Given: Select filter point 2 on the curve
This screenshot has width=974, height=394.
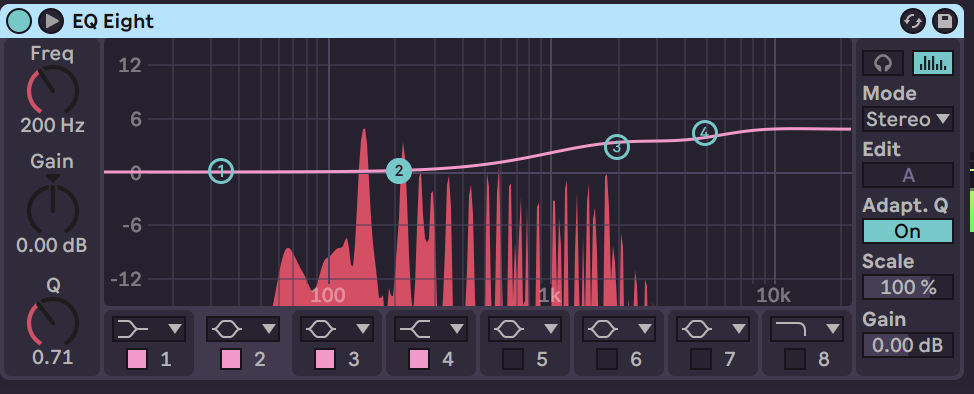Looking at the screenshot, I should pos(399,171).
